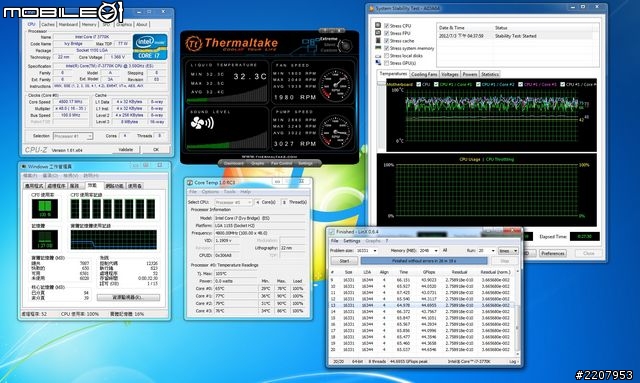Image resolution: width=640 pixels, height=383 pixels.
Task: Click the Start button in LinX
Action: 344,261
